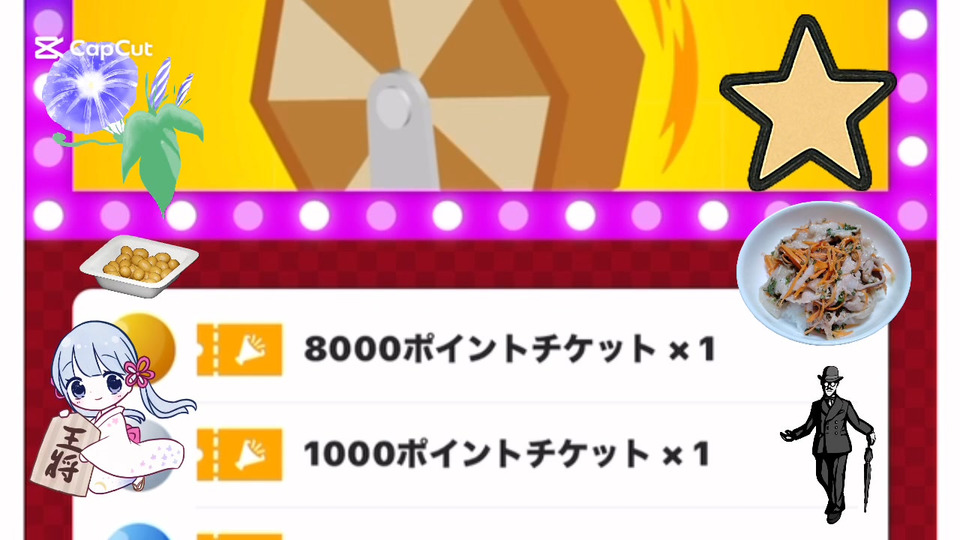This screenshot has width=960, height=540.
Task: Click the gold ball beside the 8000 ticket
Action: click(150, 344)
